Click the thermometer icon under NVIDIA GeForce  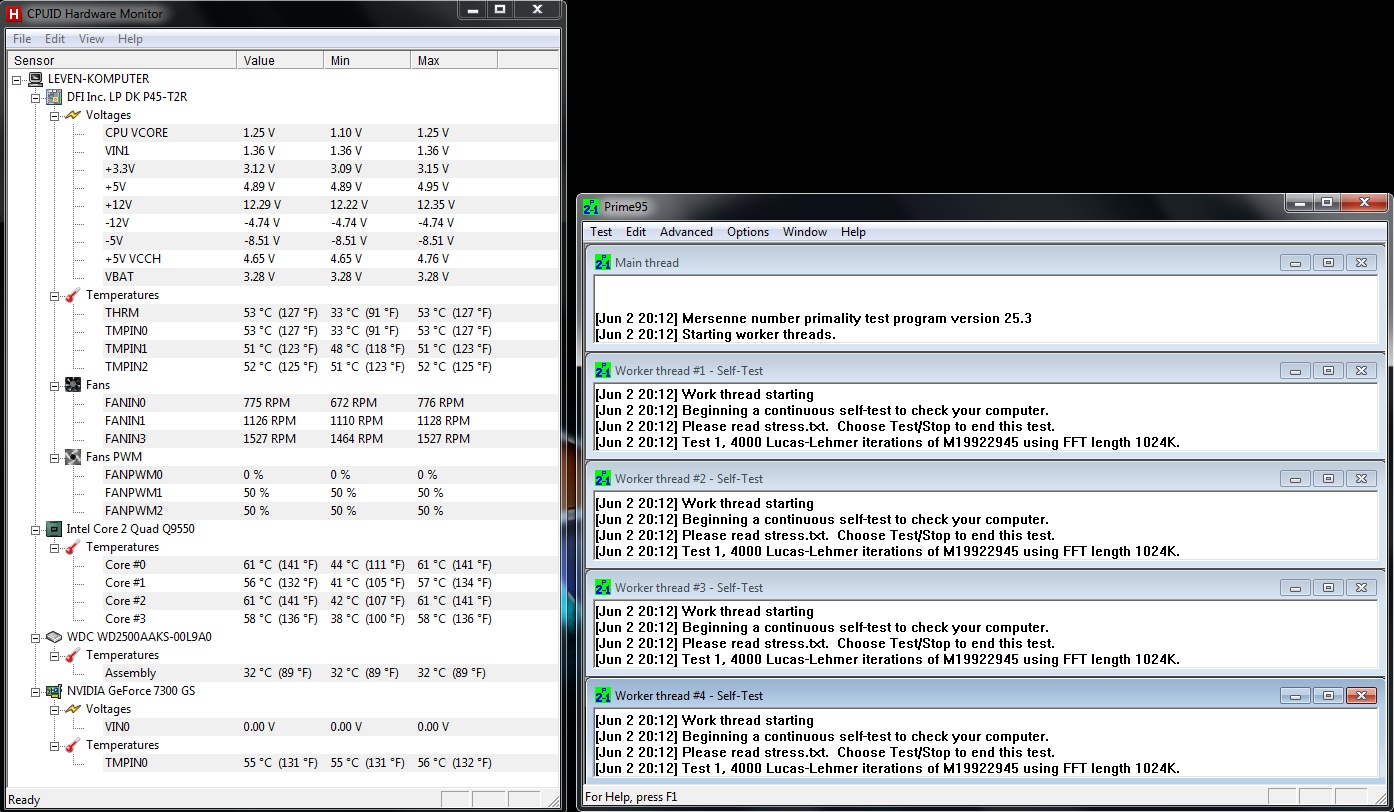73,745
